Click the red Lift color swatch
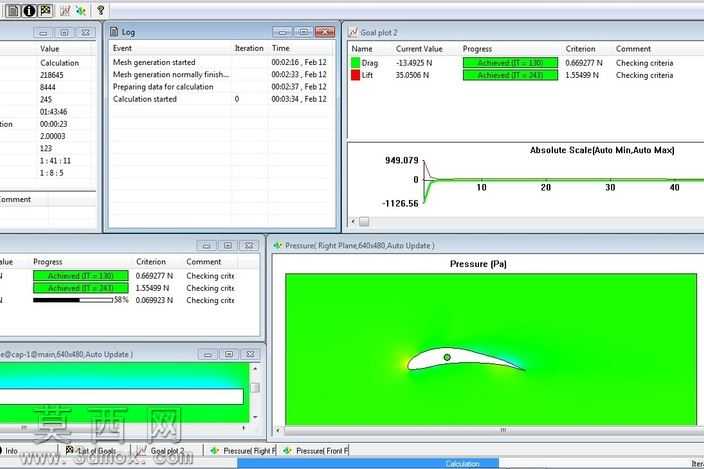Screen dimensions: 704x469 pyautogui.click(x=356, y=75)
